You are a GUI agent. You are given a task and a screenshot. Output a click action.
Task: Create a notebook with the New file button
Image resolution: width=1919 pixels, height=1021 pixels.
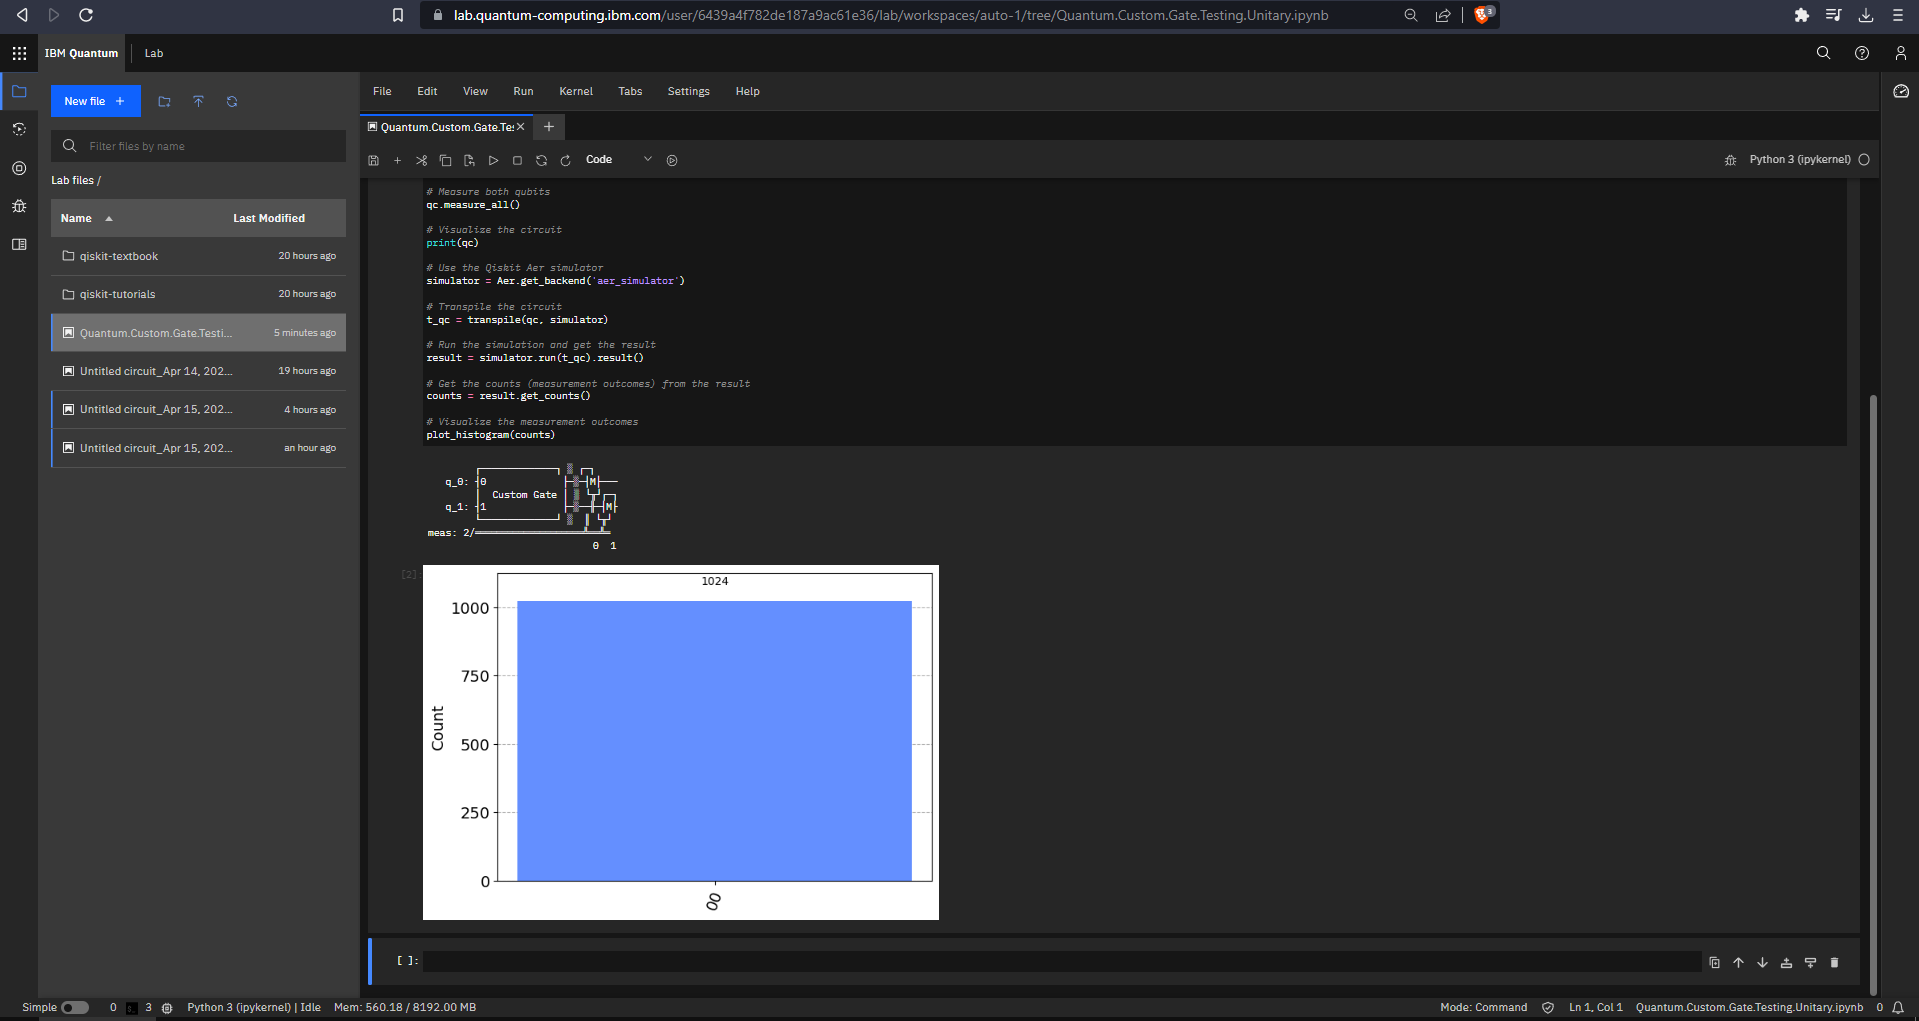[x=95, y=101]
